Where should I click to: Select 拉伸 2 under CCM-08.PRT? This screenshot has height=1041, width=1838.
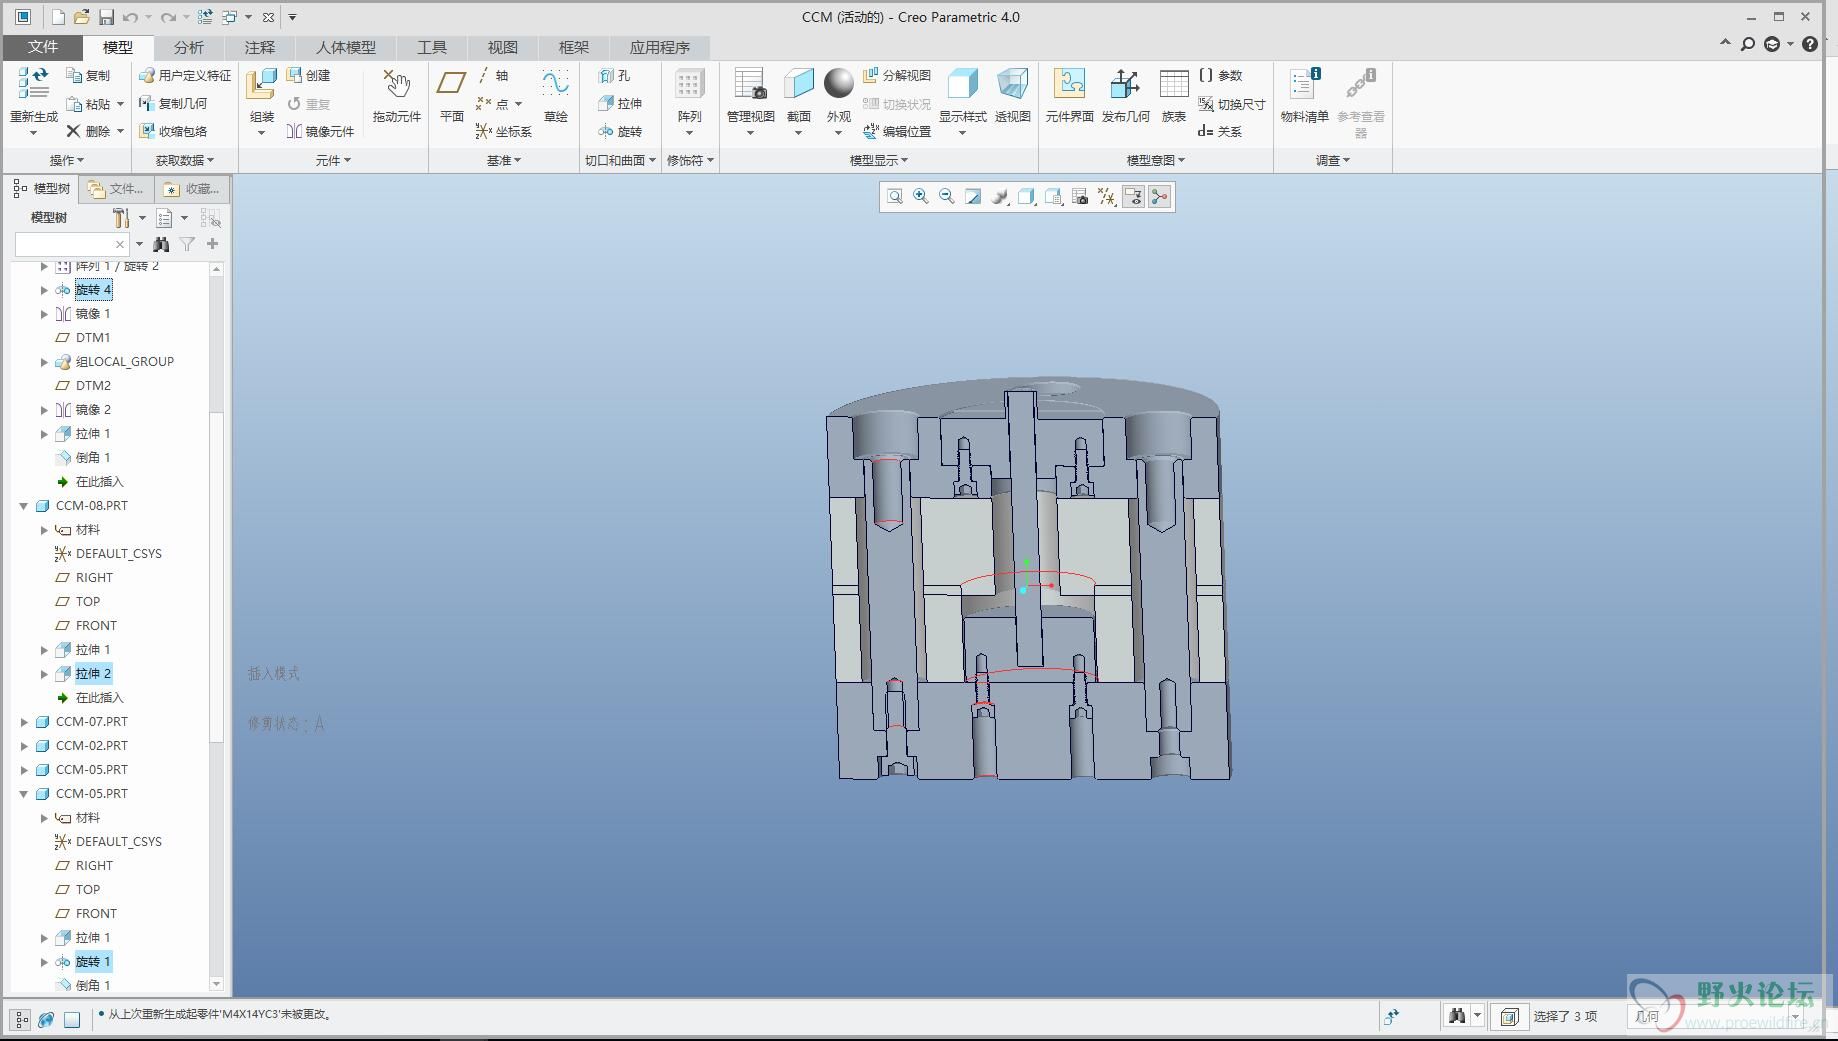point(93,674)
